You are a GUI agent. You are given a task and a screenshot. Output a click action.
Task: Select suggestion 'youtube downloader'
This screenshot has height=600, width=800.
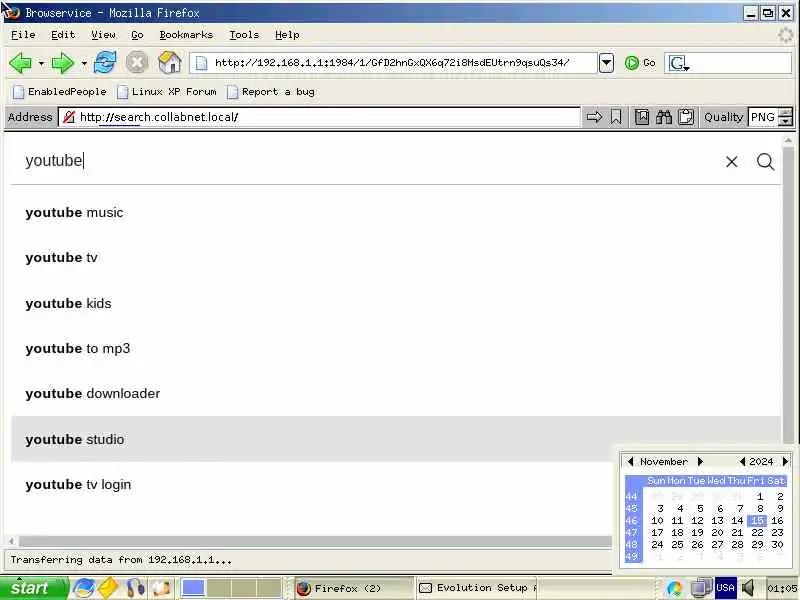pos(395,394)
